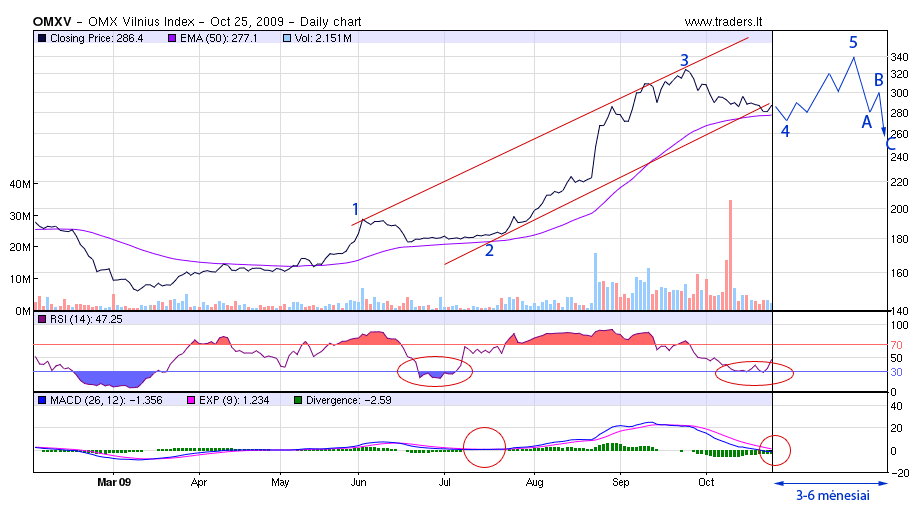Select the projected wave label 5
The height and width of the screenshot is (508, 918).
tap(853, 42)
